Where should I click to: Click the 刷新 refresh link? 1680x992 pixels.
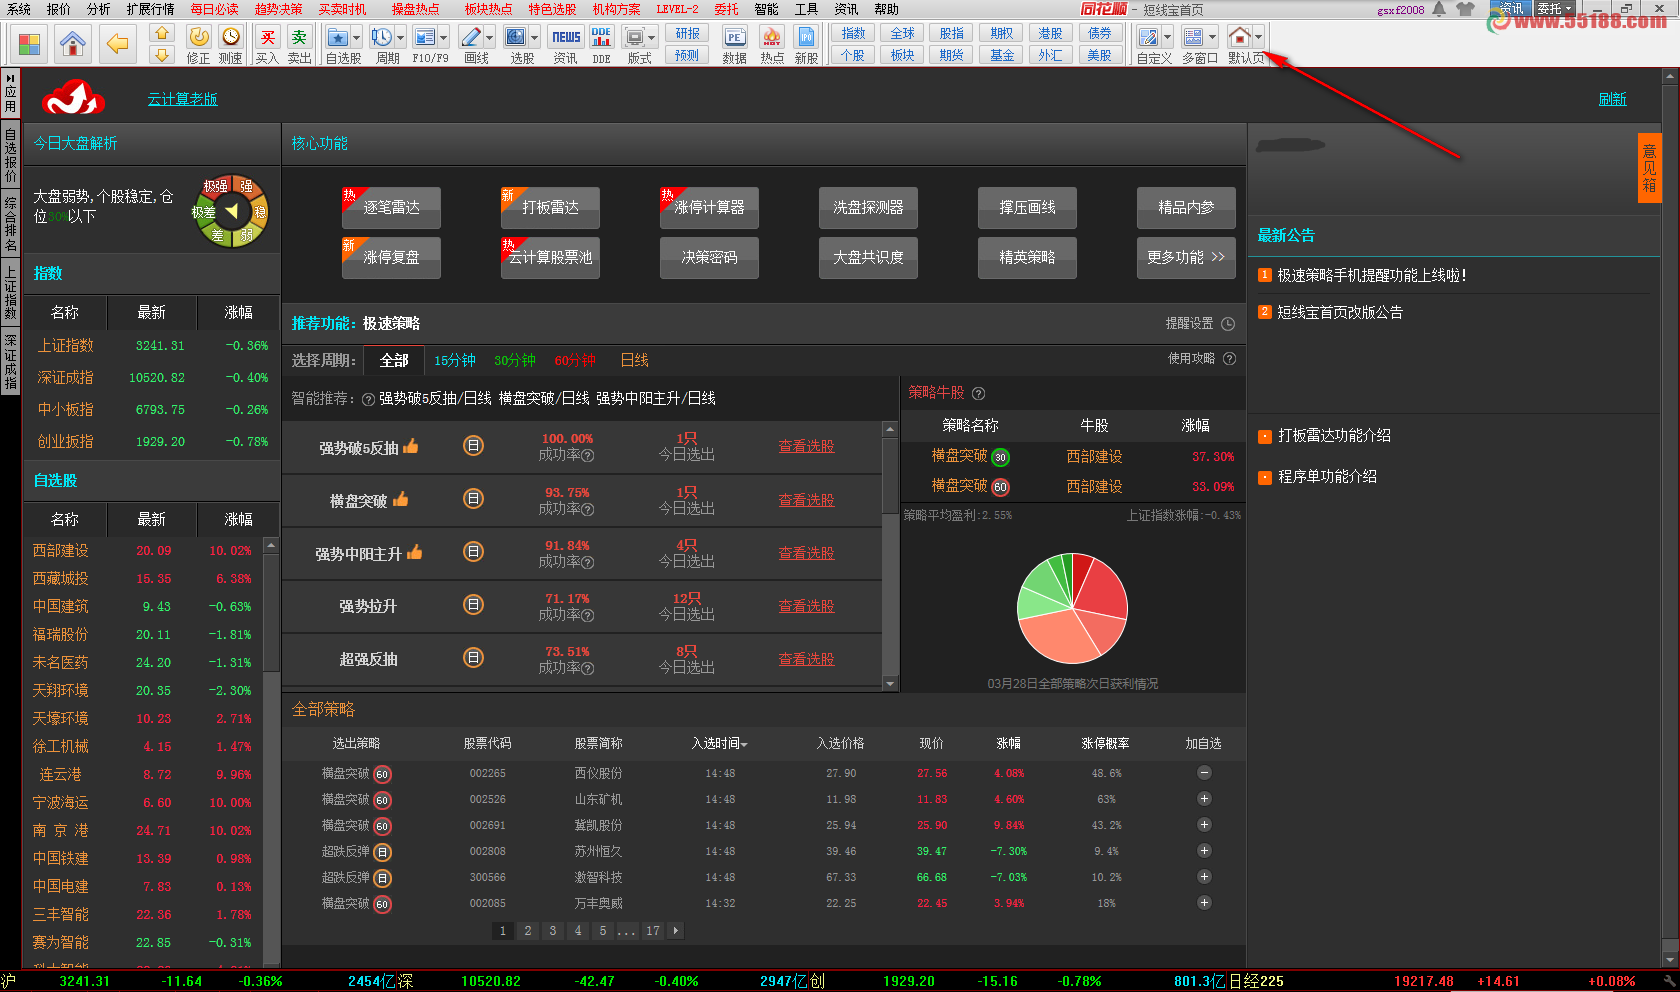click(1612, 99)
